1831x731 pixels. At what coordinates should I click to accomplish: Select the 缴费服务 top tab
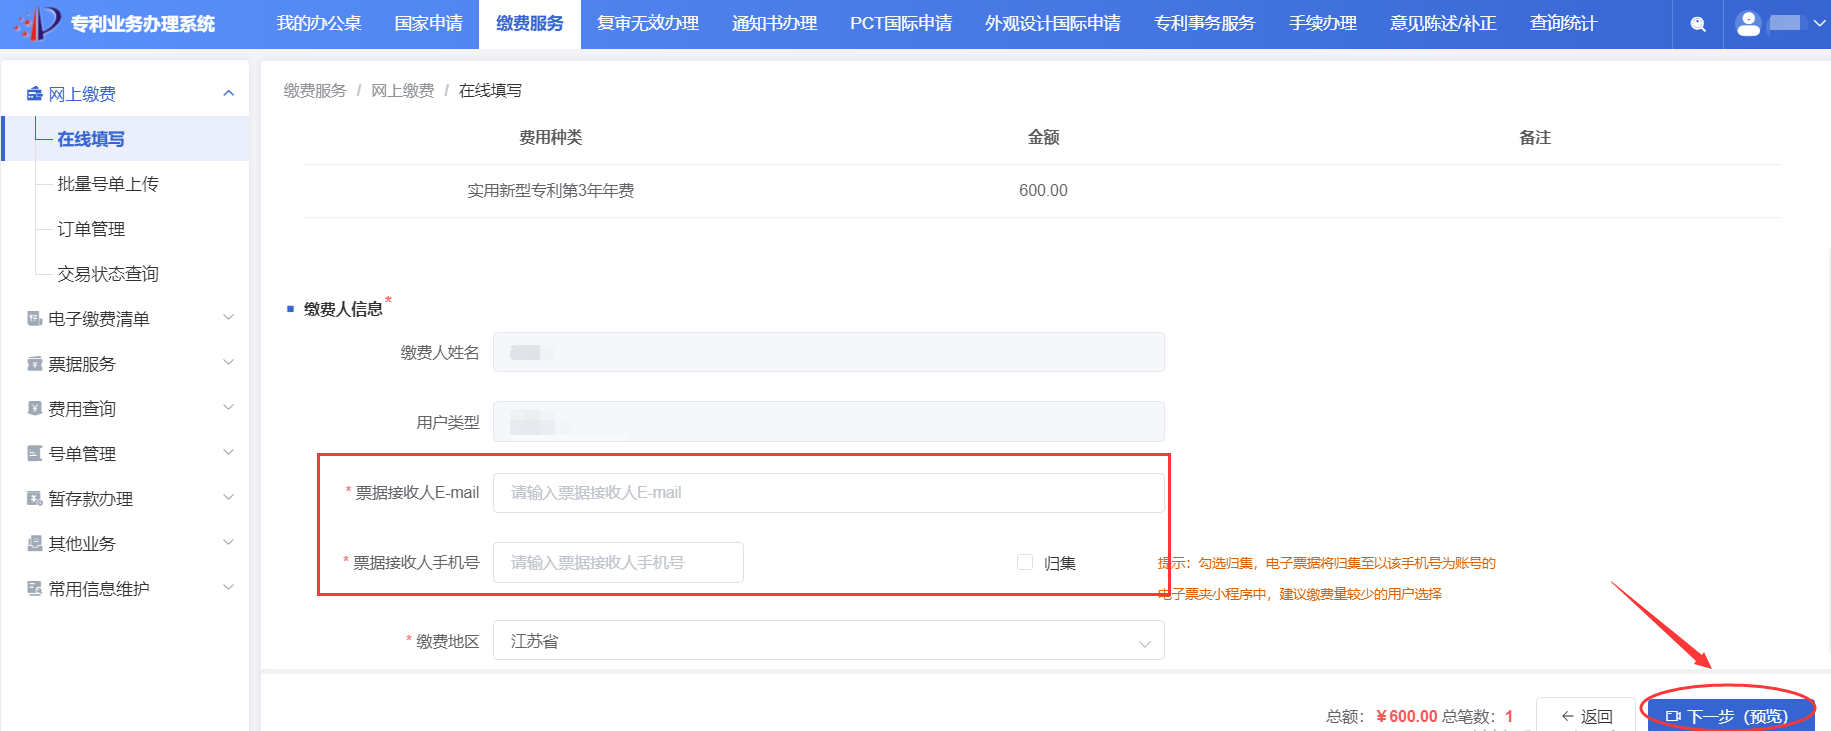[x=530, y=23]
